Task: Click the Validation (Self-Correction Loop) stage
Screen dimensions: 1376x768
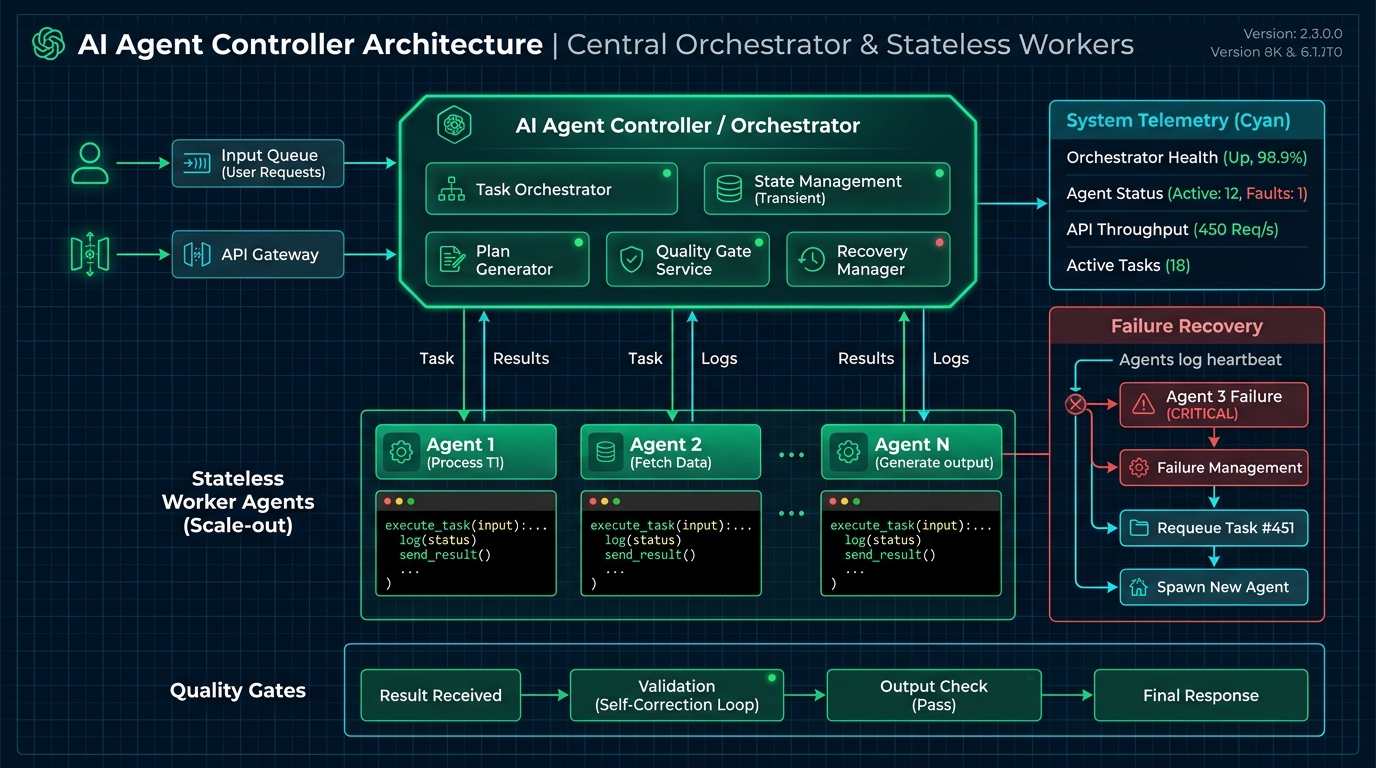Action: (x=677, y=695)
